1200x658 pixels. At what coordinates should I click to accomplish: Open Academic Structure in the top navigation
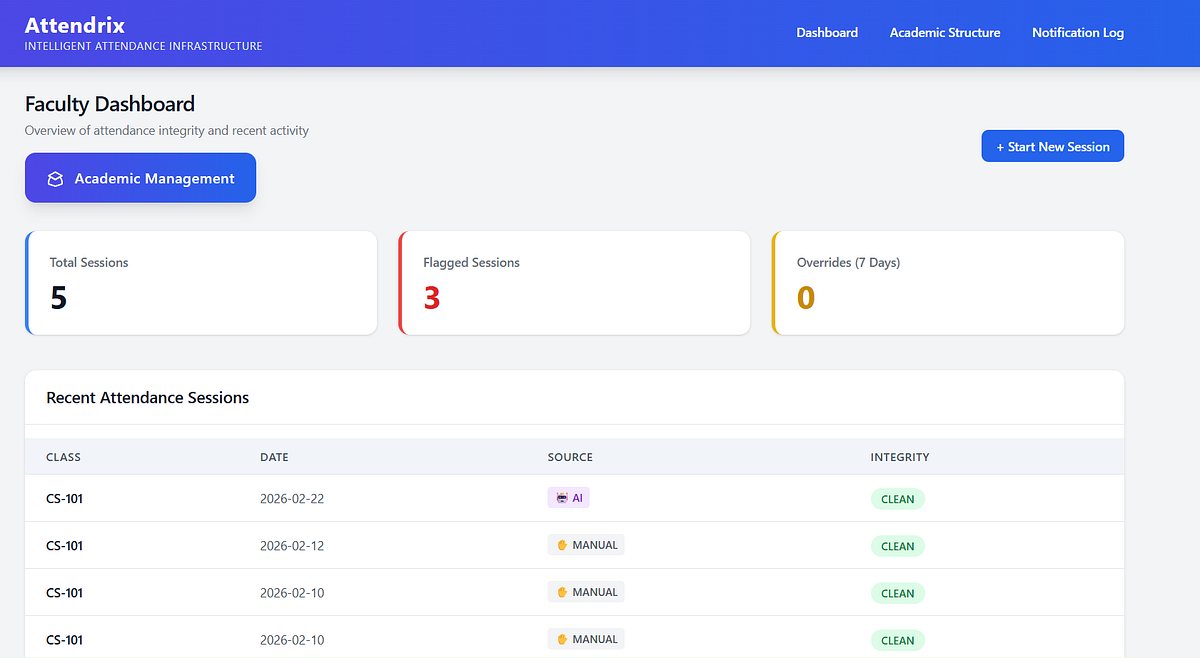click(x=945, y=33)
